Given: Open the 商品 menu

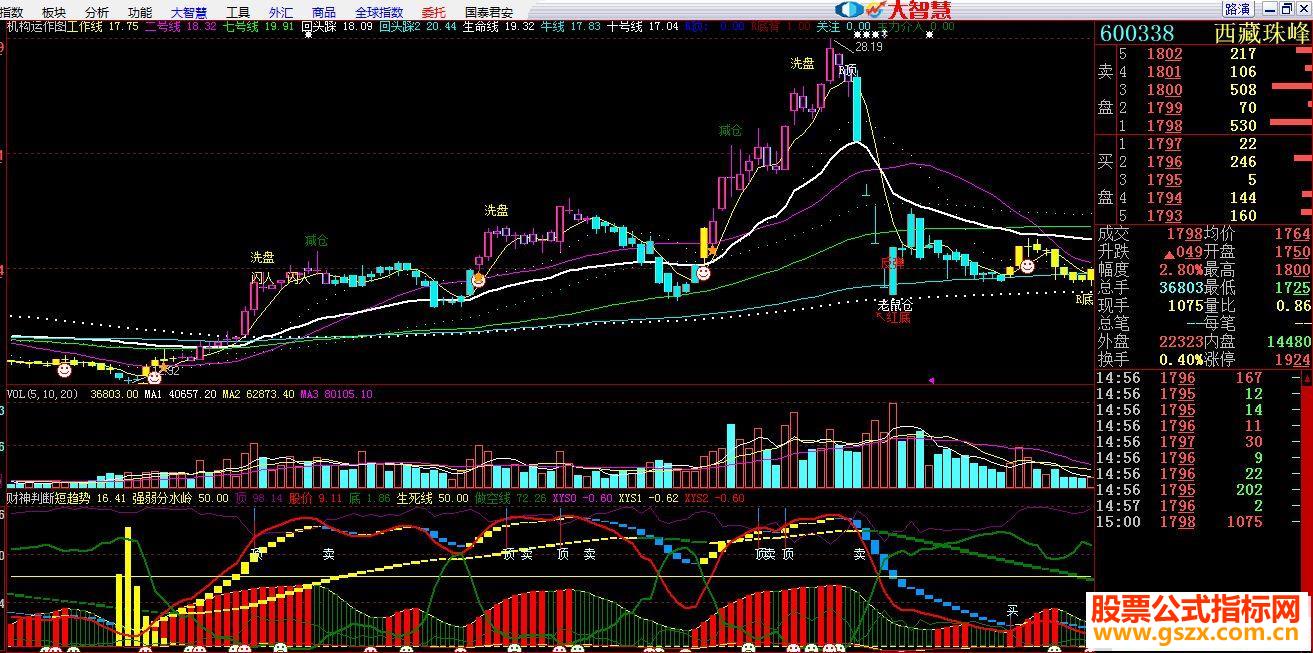Looking at the screenshot, I should tap(324, 12).
